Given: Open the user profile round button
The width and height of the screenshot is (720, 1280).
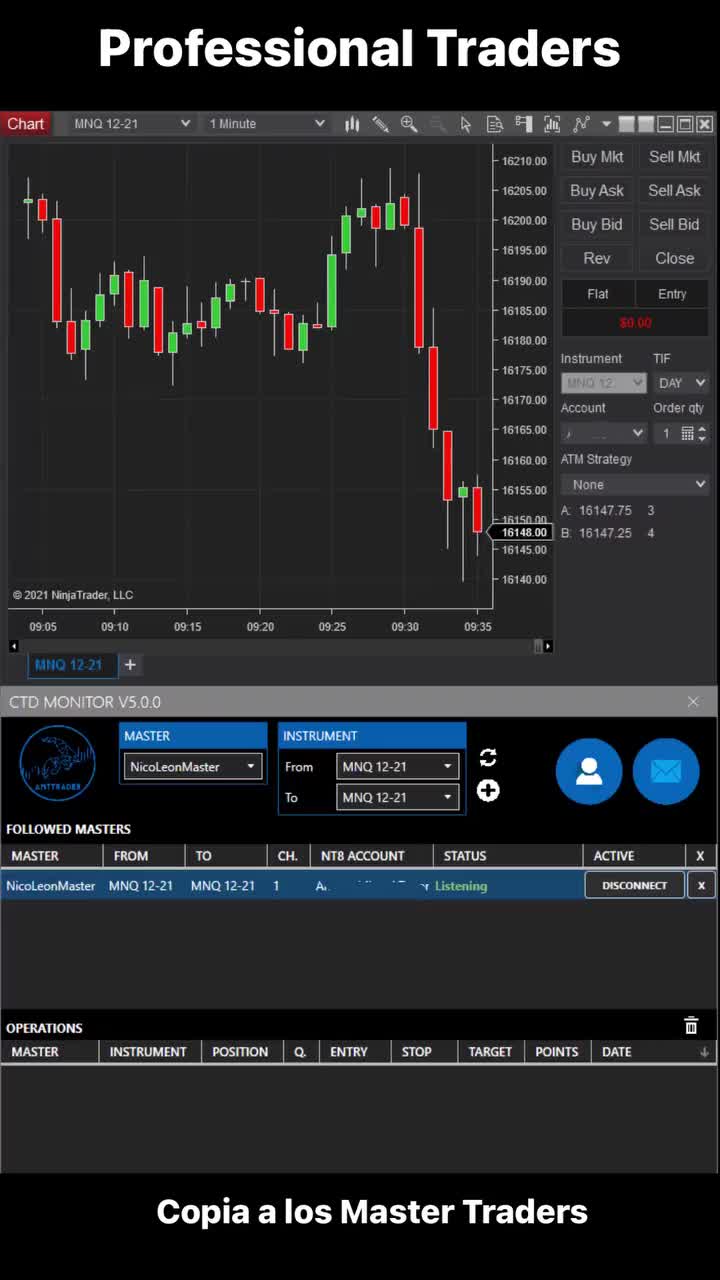Looking at the screenshot, I should pyautogui.click(x=589, y=771).
